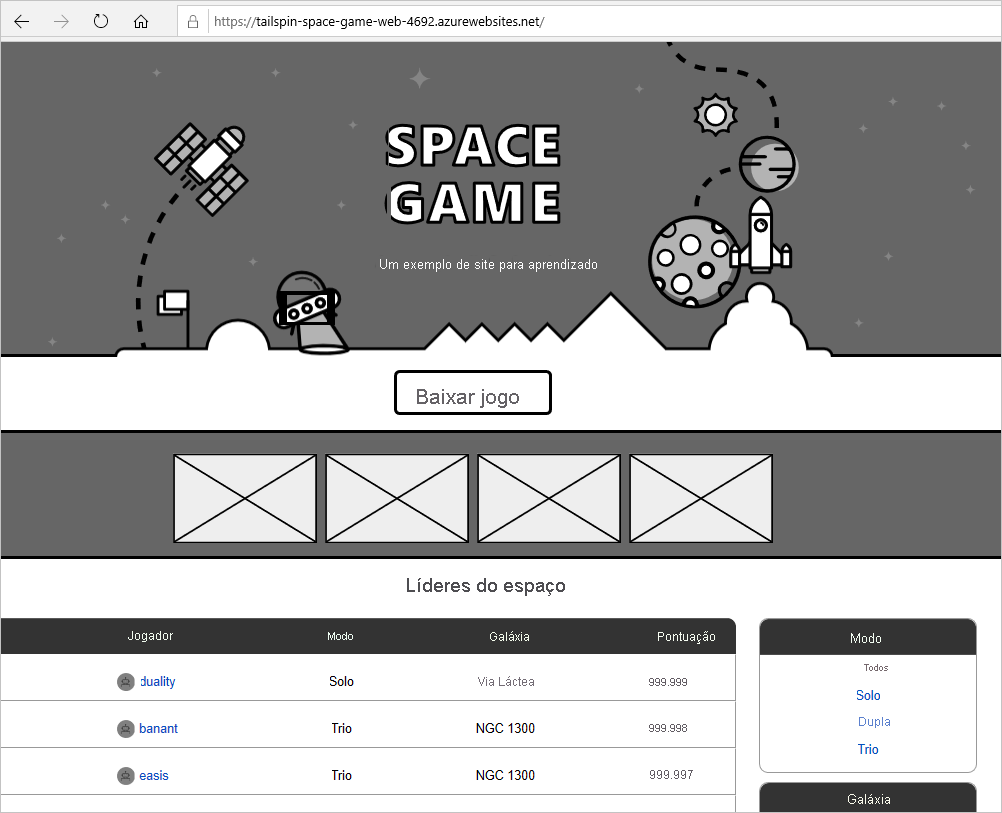Screen dimensions: 1002x813
Task: Filter leaderboard by Trio mode
Action: pos(867,749)
